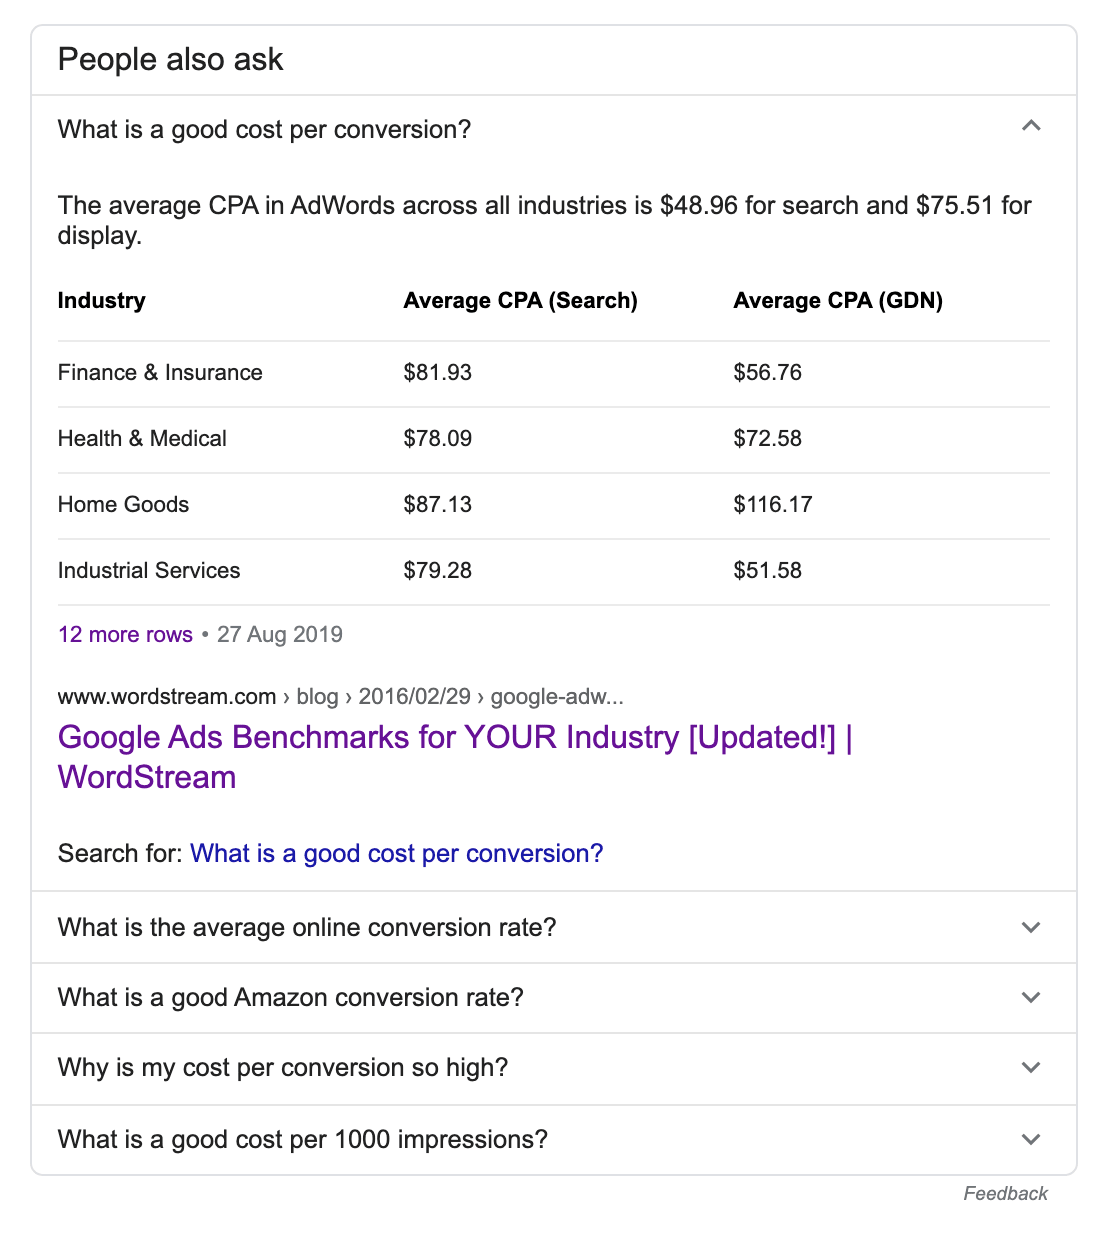This screenshot has height=1240, width=1106.
Task: Click the Search for good cost per conversion link
Action: tap(396, 854)
